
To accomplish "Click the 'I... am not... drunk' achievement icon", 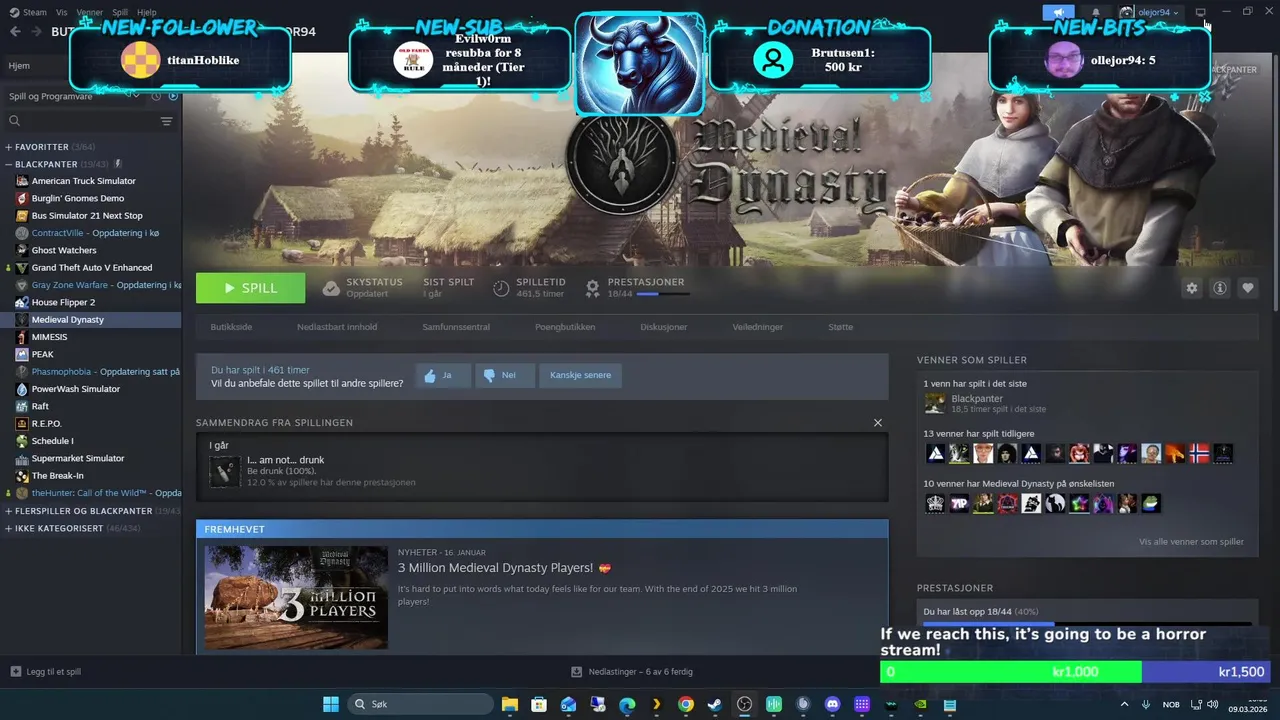I will [x=225, y=471].
